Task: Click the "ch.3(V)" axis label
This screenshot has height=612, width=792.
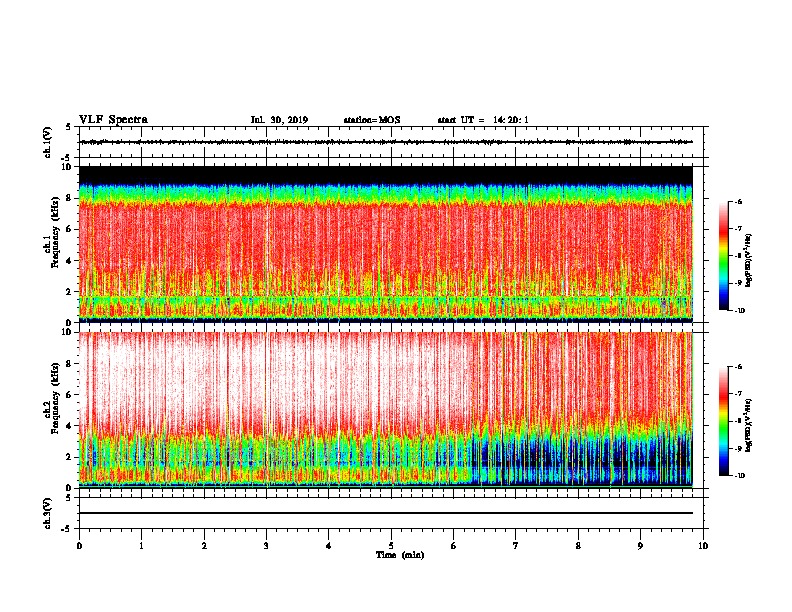Action: (x=48, y=513)
